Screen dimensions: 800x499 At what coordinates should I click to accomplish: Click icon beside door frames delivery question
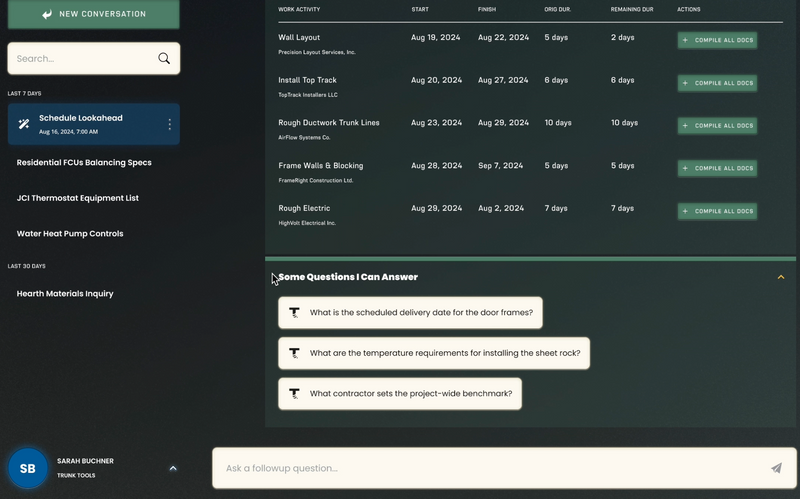point(294,312)
